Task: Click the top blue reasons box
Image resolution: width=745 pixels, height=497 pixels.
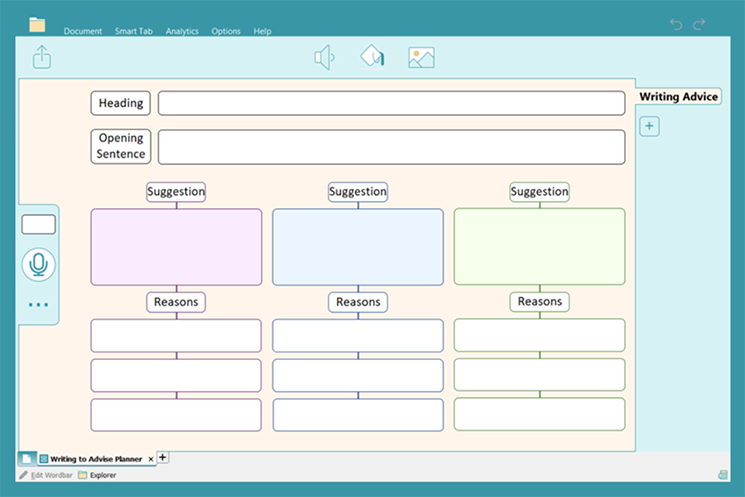Action: click(358, 335)
